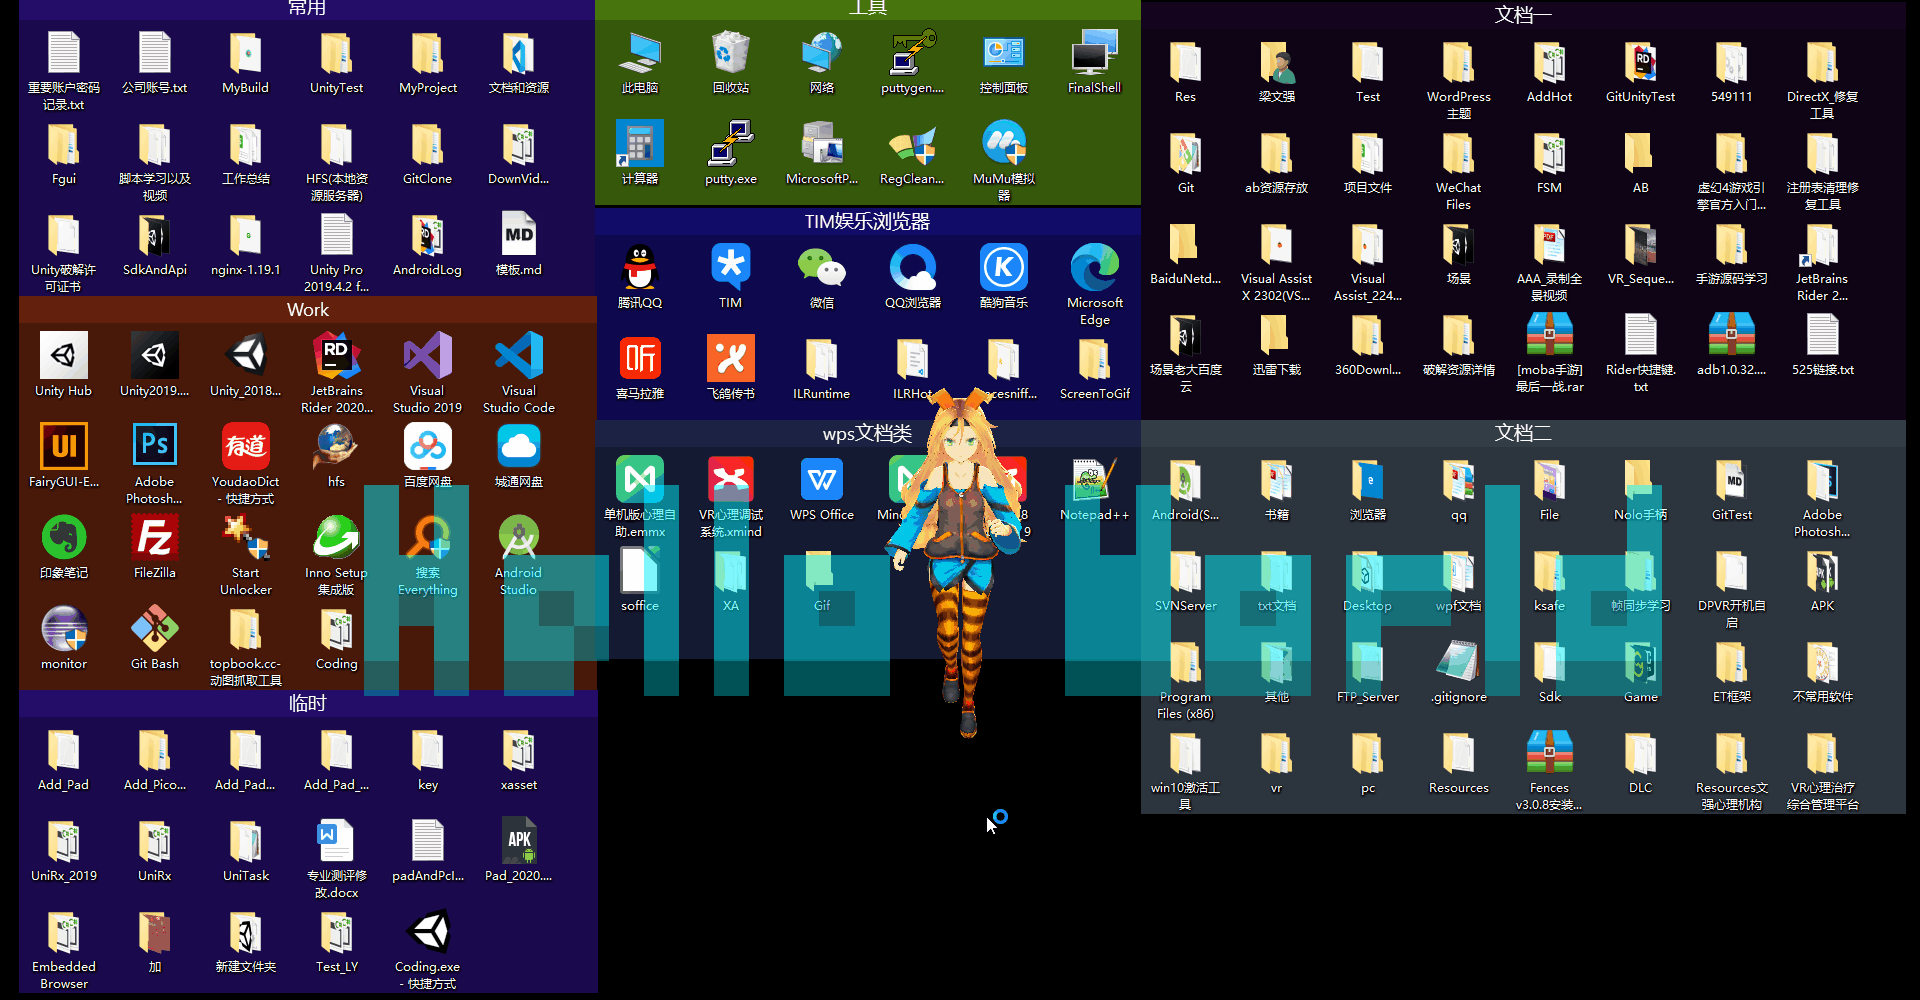1920x1000 pixels.
Task: Select the Resources folder
Action: [1458, 762]
